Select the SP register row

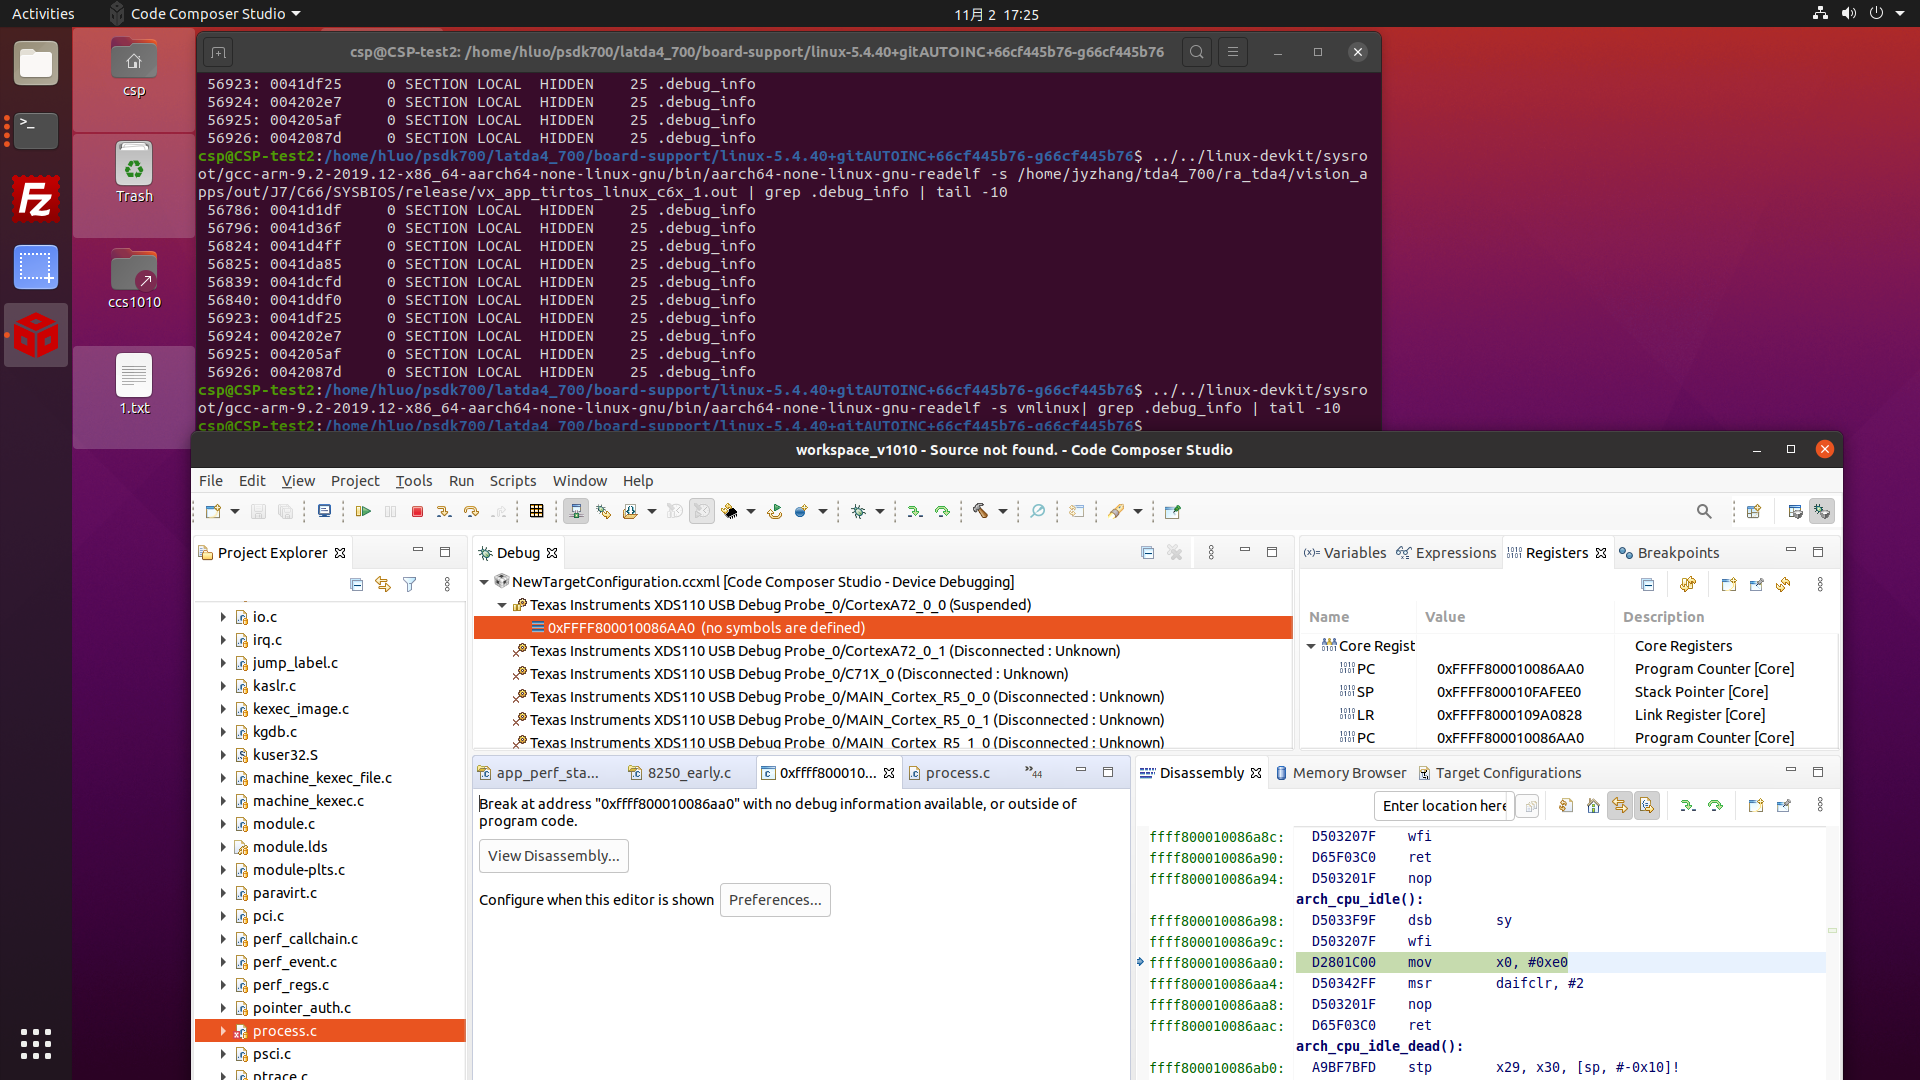click(1570, 692)
